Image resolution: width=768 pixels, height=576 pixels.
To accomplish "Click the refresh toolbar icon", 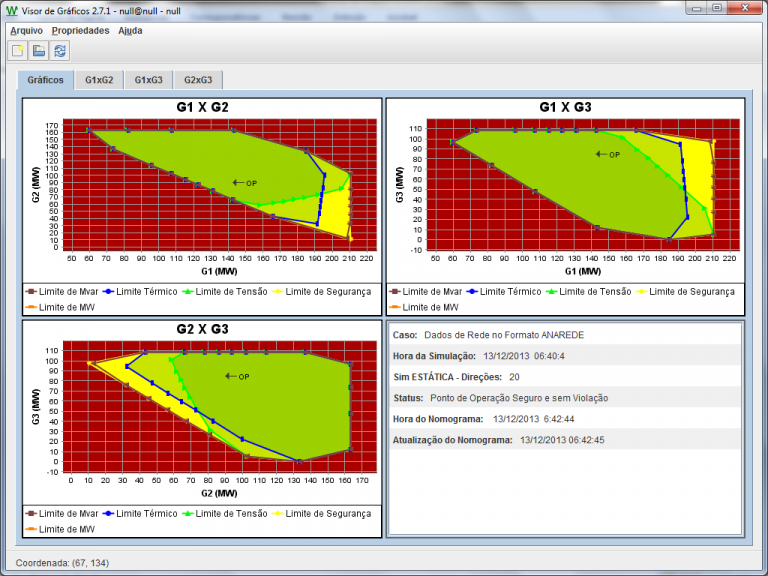I will [60, 51].
